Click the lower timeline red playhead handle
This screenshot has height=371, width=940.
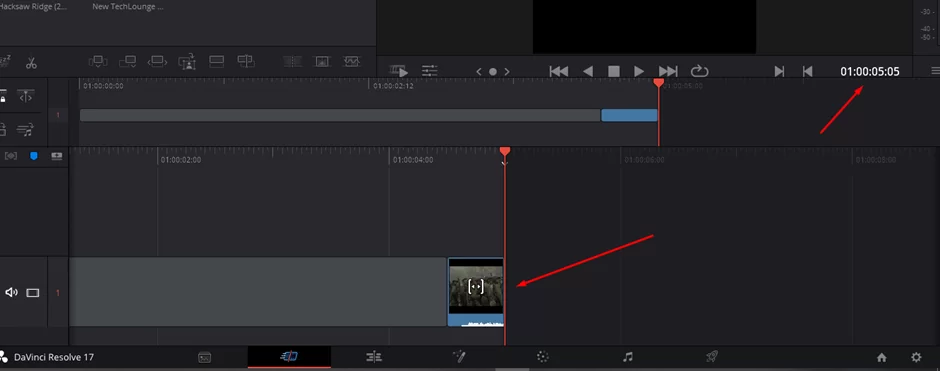coord(505,151)
